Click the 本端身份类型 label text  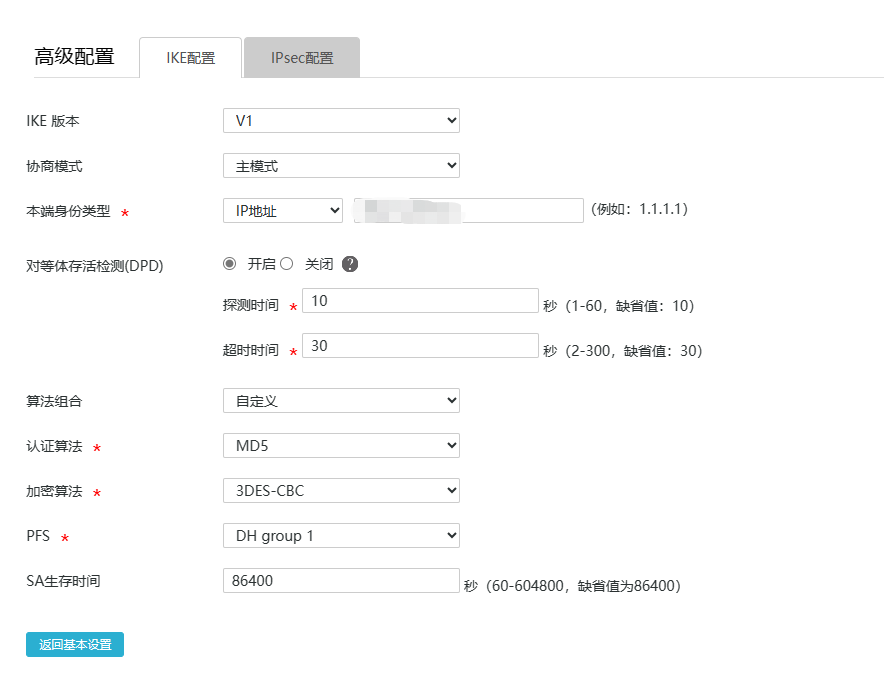(68, 212)
